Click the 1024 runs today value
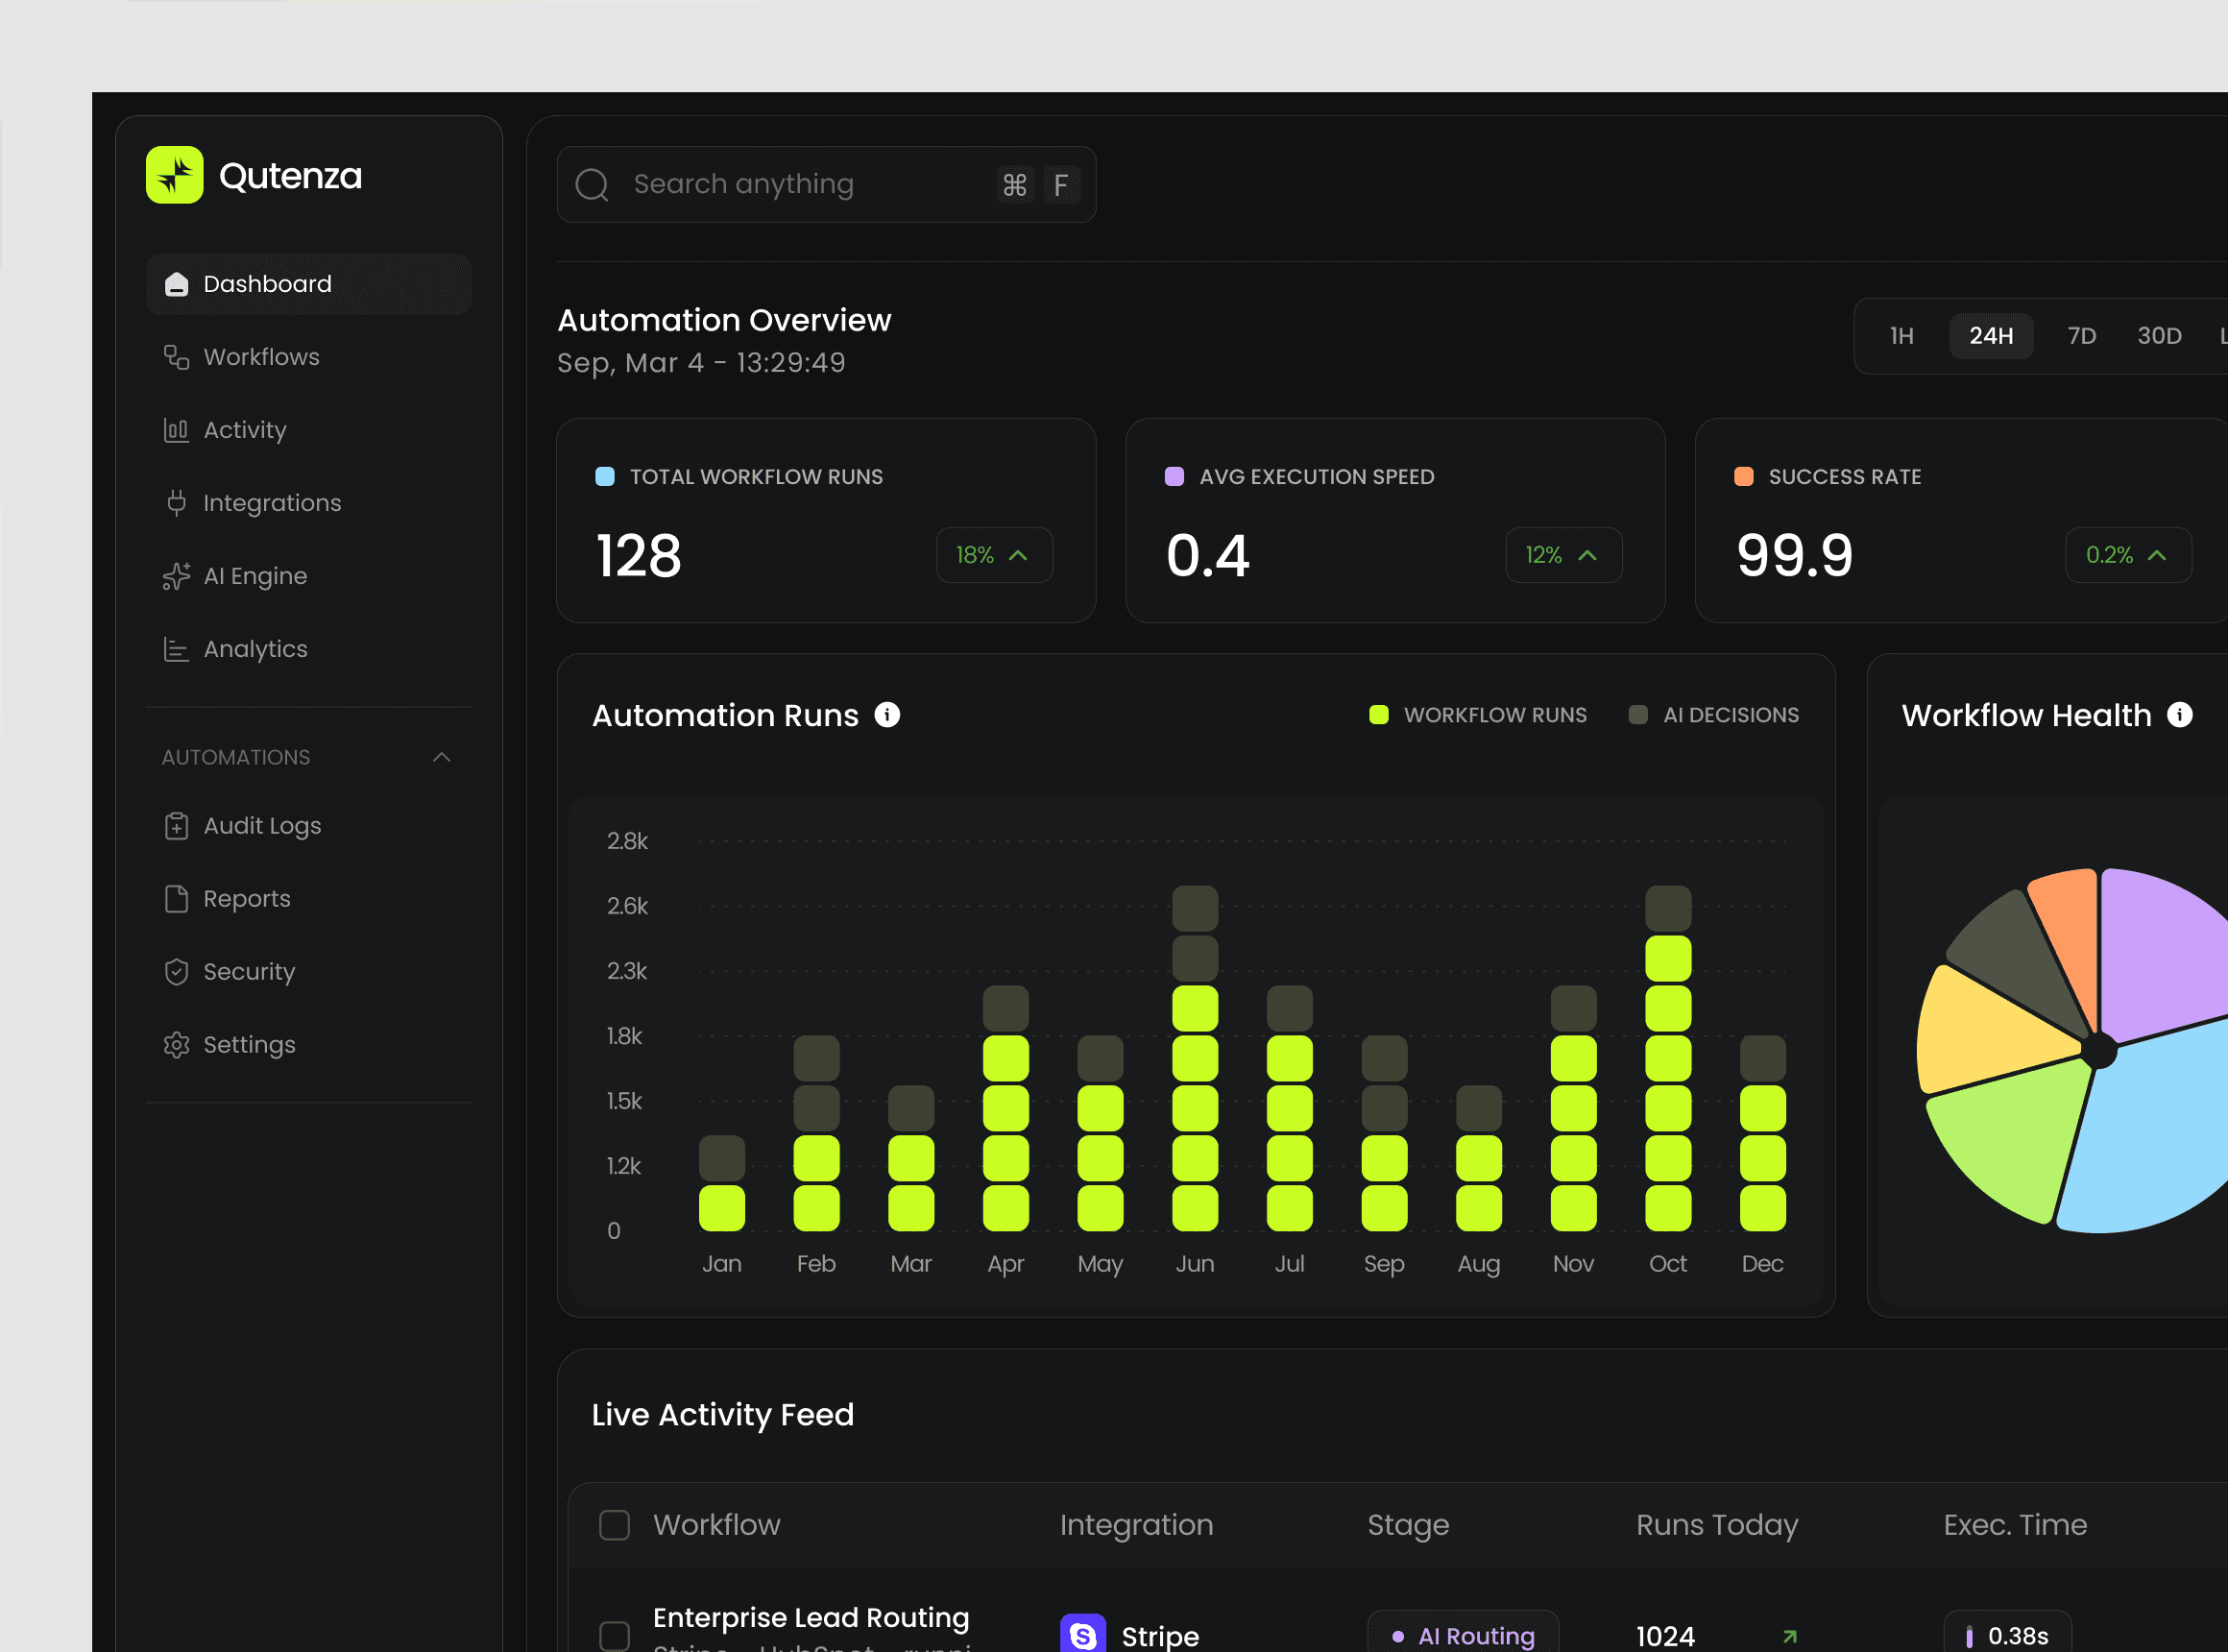 tap(1666, 1636)
